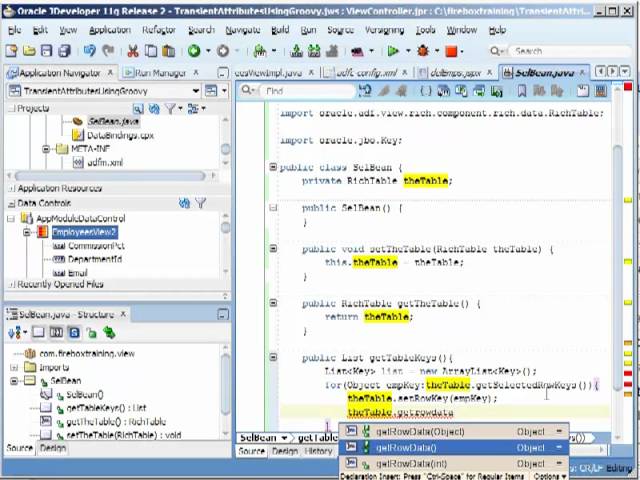Click the Undo toolbar icon
640x480 pixels.
click(90, 51)
